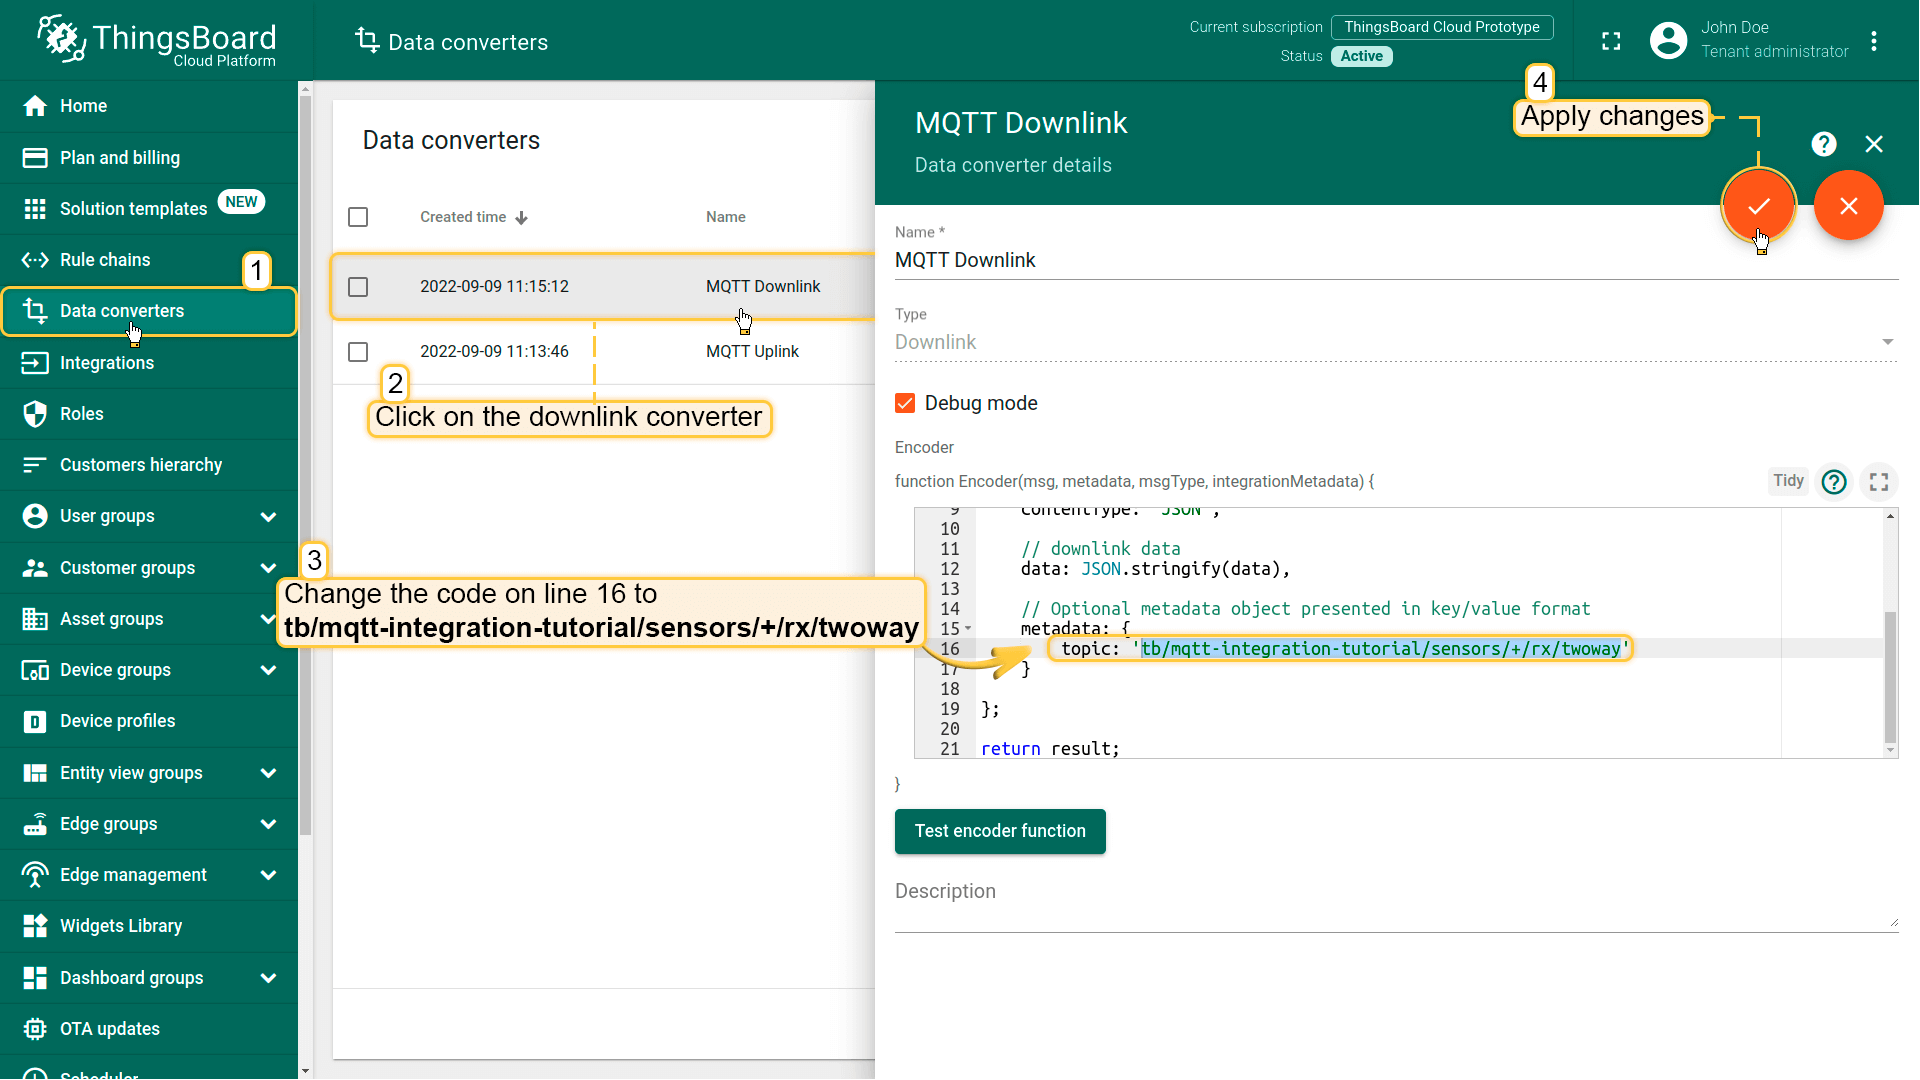Viewport: 1920px width, 1080px height.
Task: Check the select-all converters checkbox
Action: [x=358, y=217]
